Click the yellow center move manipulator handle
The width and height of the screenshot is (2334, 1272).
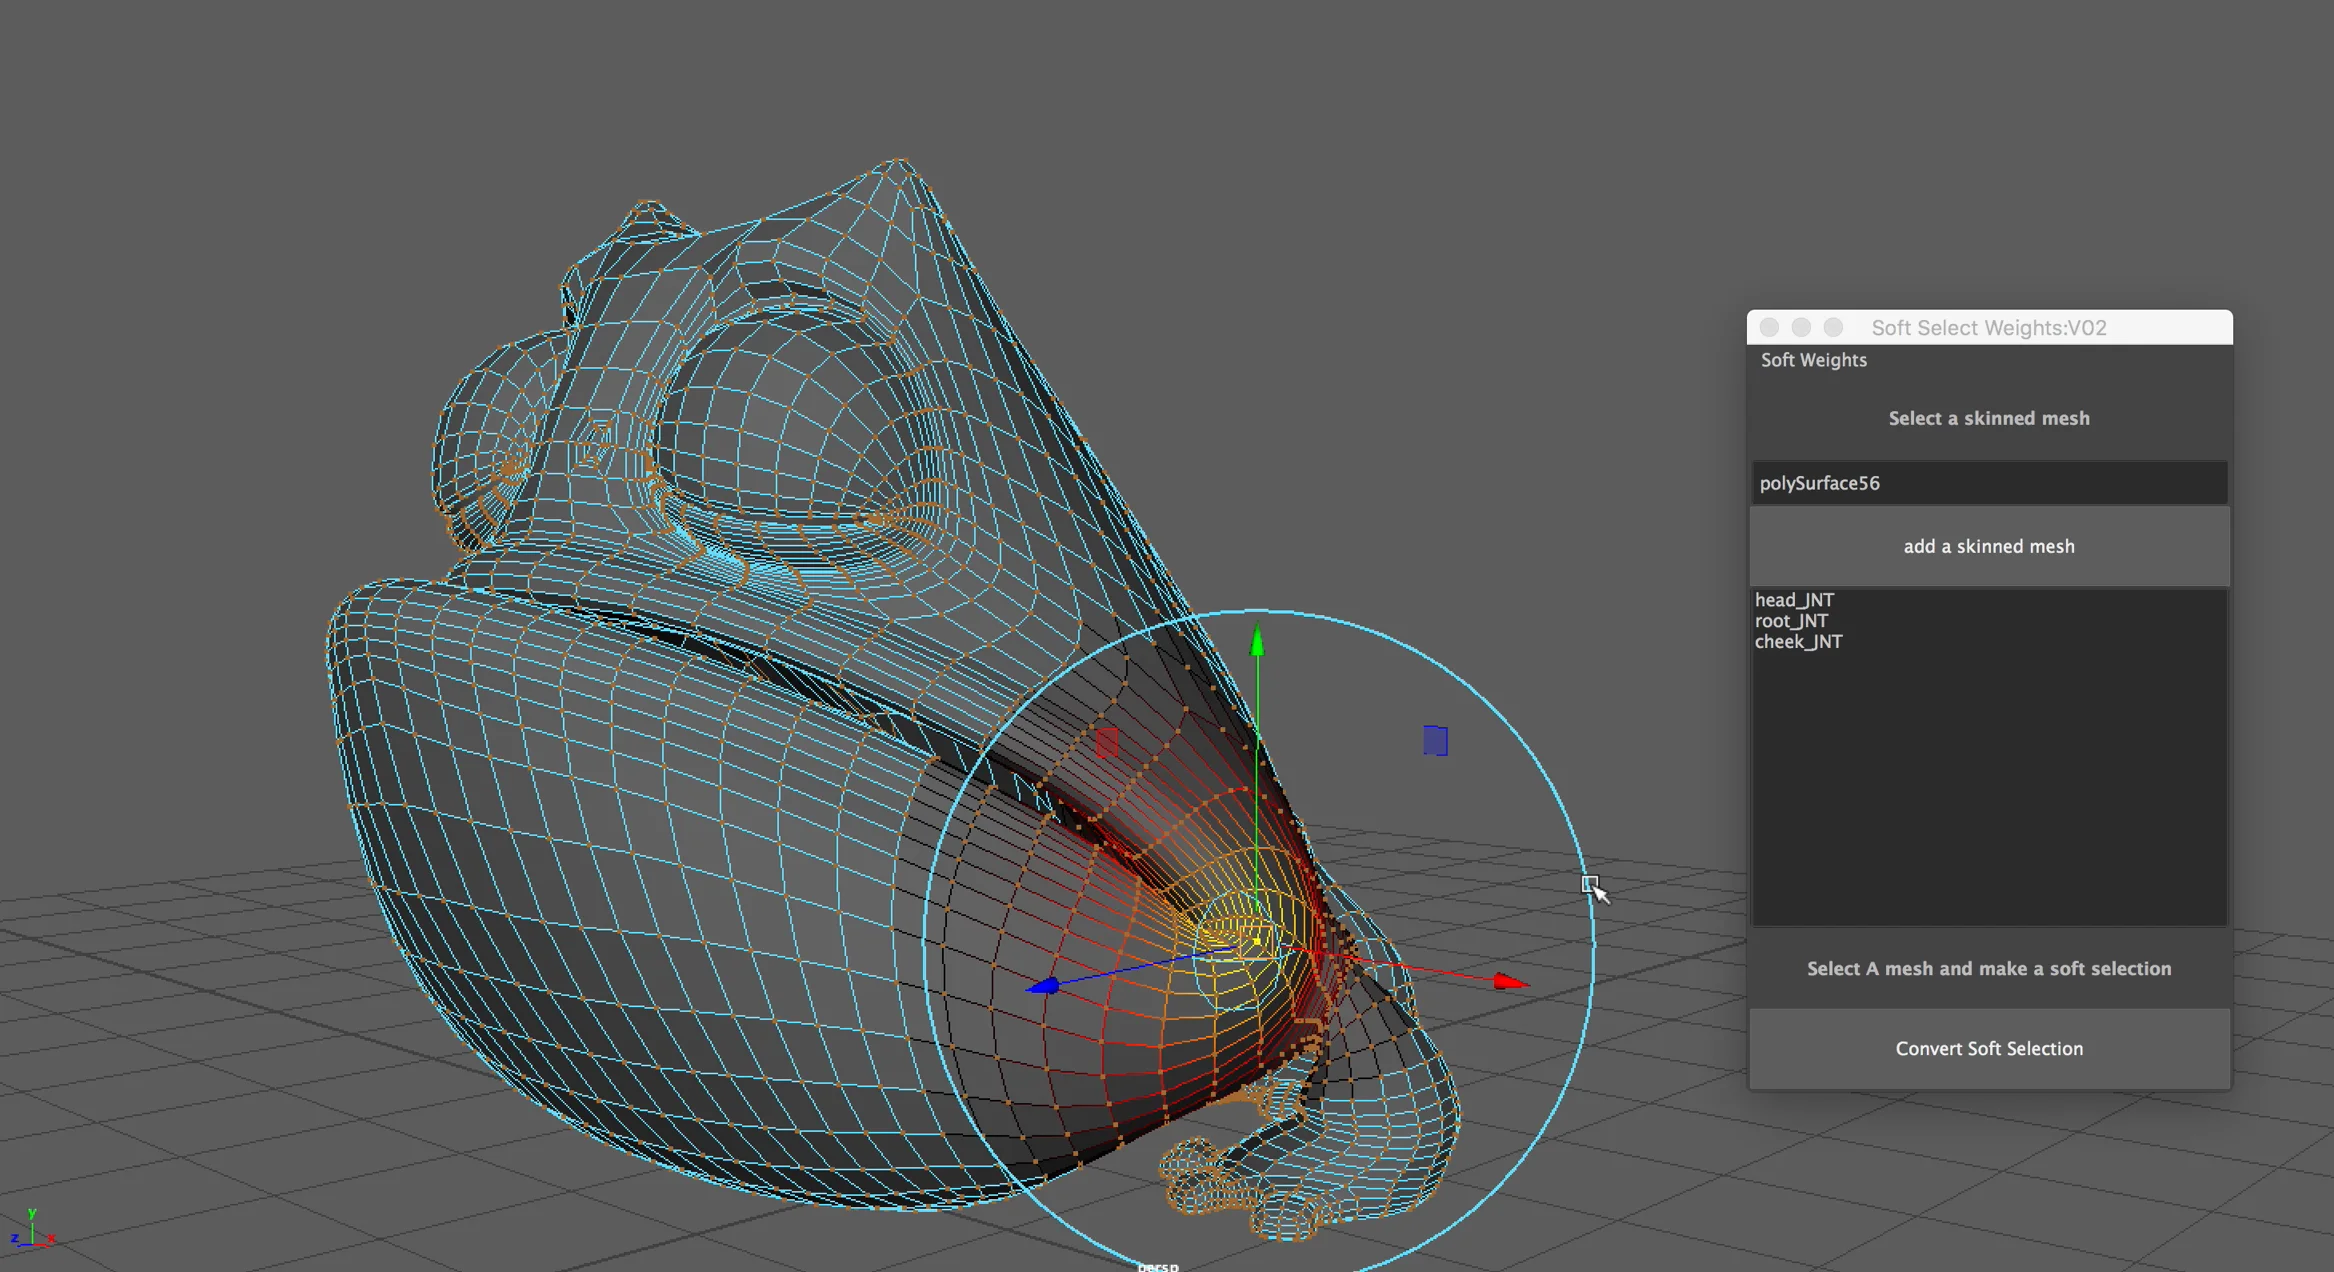click(1257, 941)
